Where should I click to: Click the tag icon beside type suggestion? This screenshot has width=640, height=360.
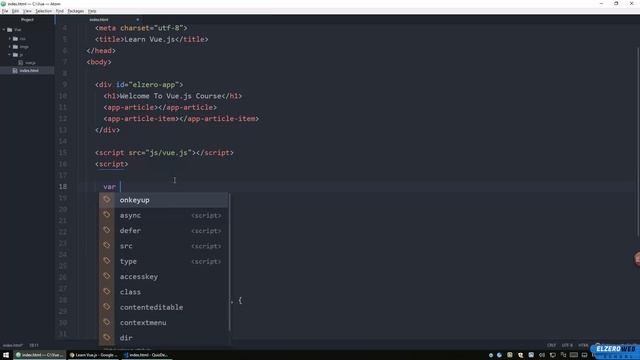107,261
